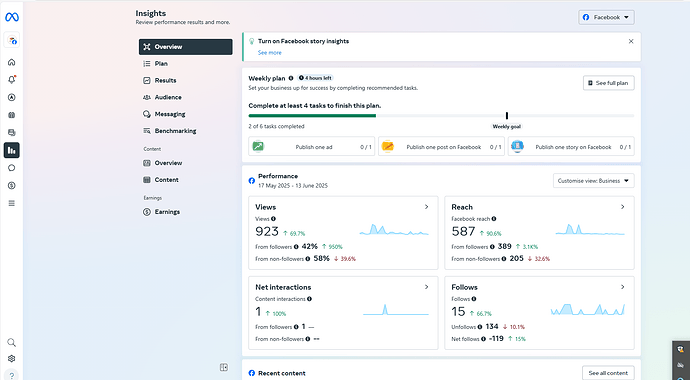Click the See more link

coord(270,52)
